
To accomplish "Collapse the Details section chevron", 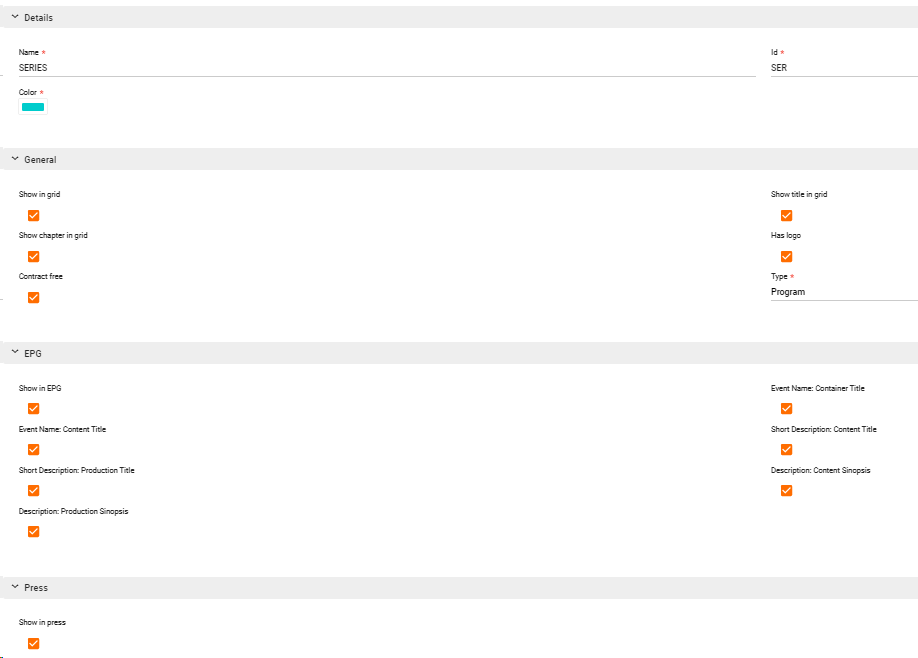I will click(x=15, y=17).
